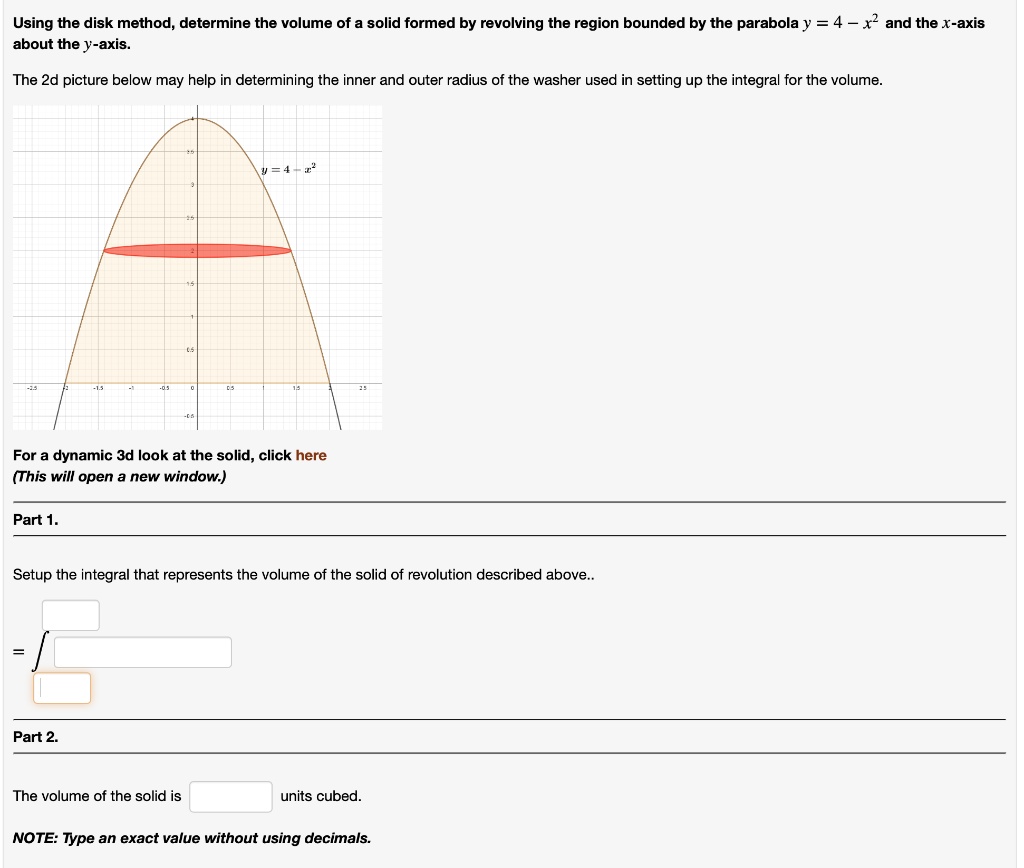Screen dimensions: 1024x868
Task: Click the integrand input field next to the integral
Action: [x=142, y=651]
